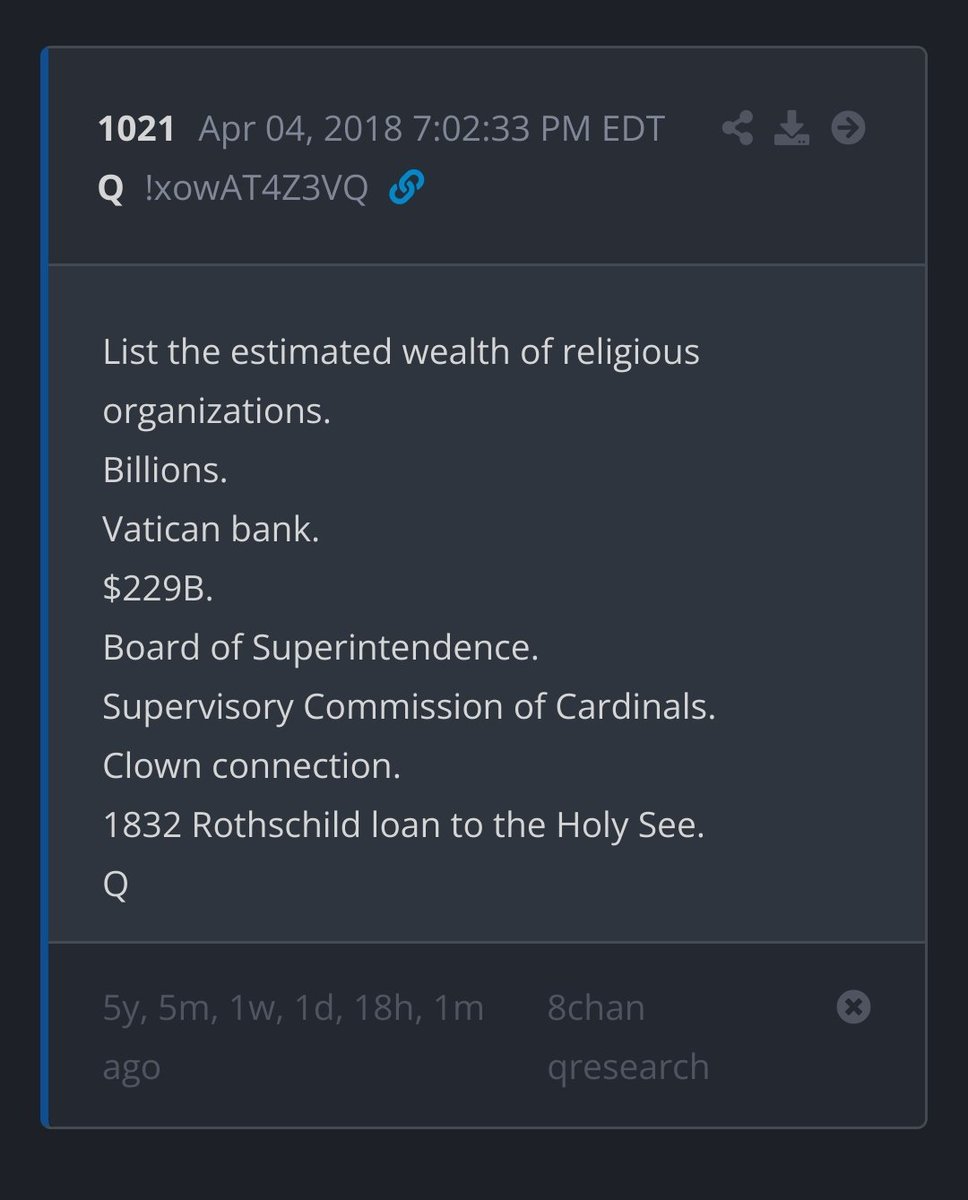The height and width of the screenshot is (1200, 968).
Task: Download the post using the download icon
Action: pyautogui.click(x=792, y=128)
